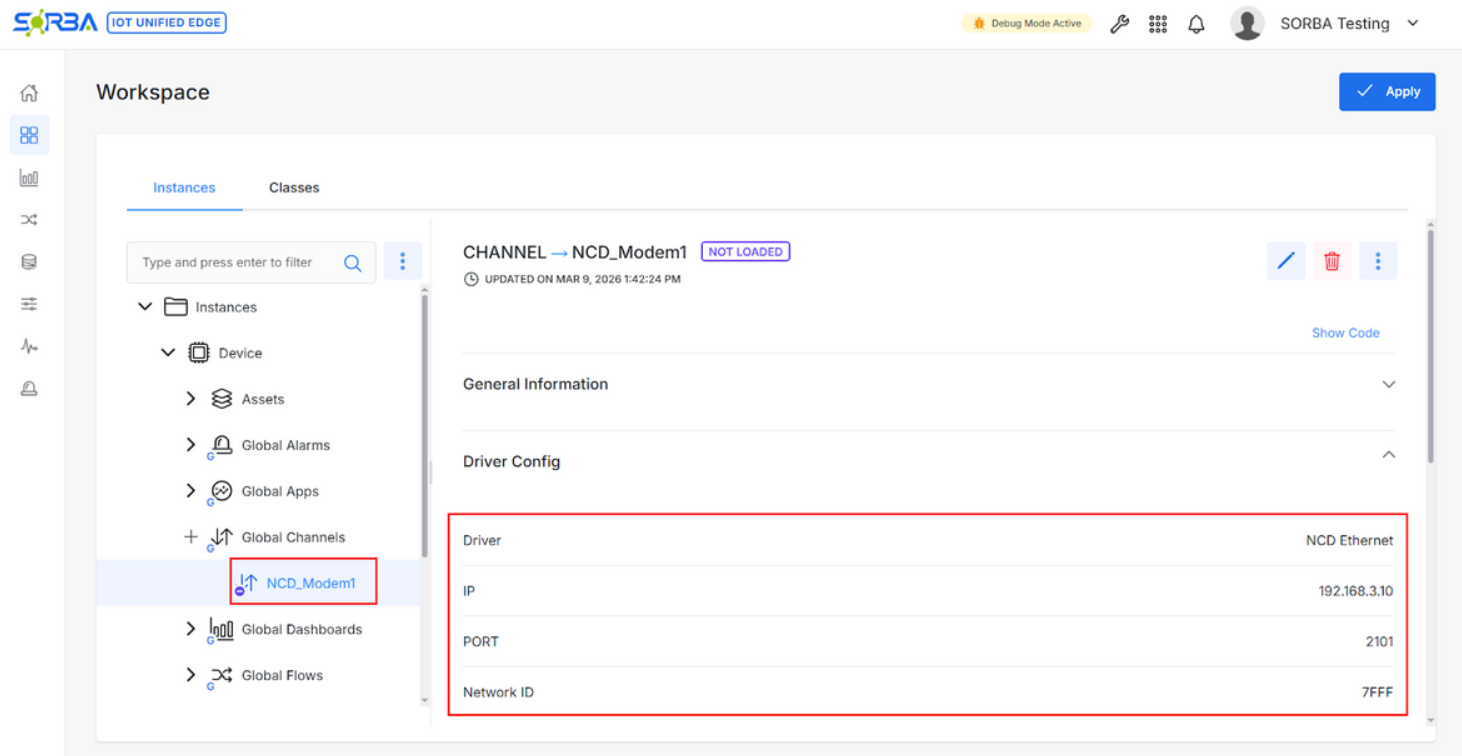Collapse the Driver Config section

1388,455
